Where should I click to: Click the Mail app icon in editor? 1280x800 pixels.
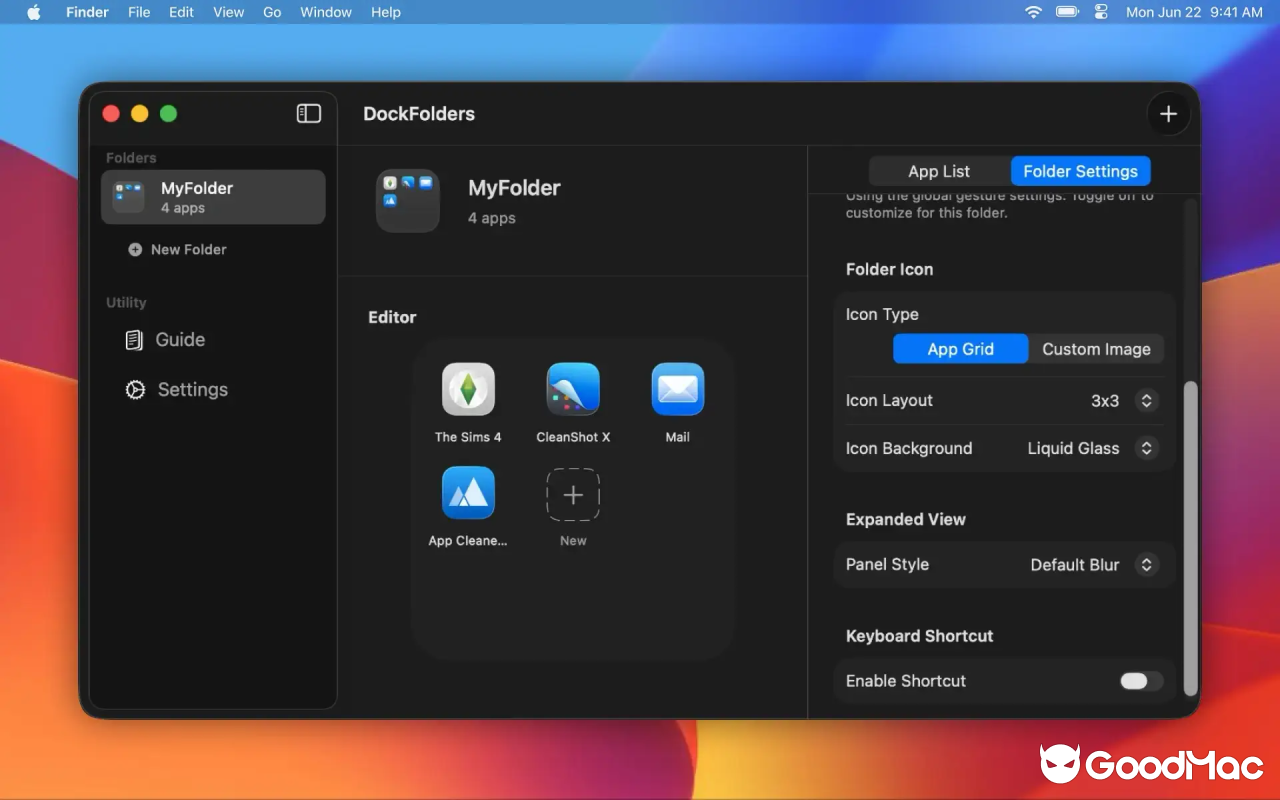678,389
